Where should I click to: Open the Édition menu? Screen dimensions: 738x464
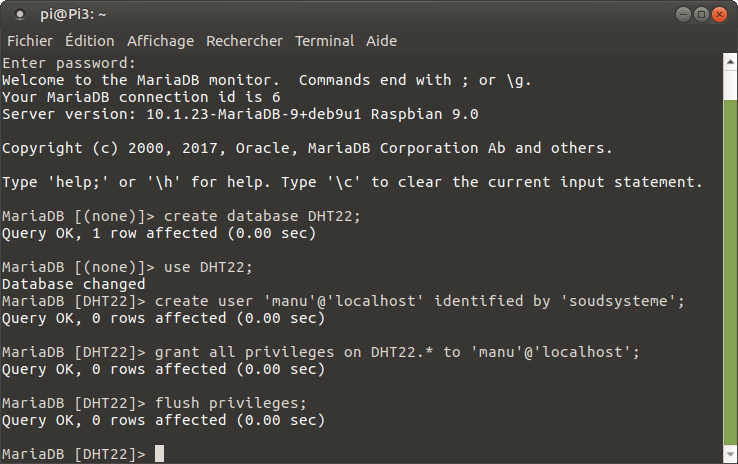(90, 41)
